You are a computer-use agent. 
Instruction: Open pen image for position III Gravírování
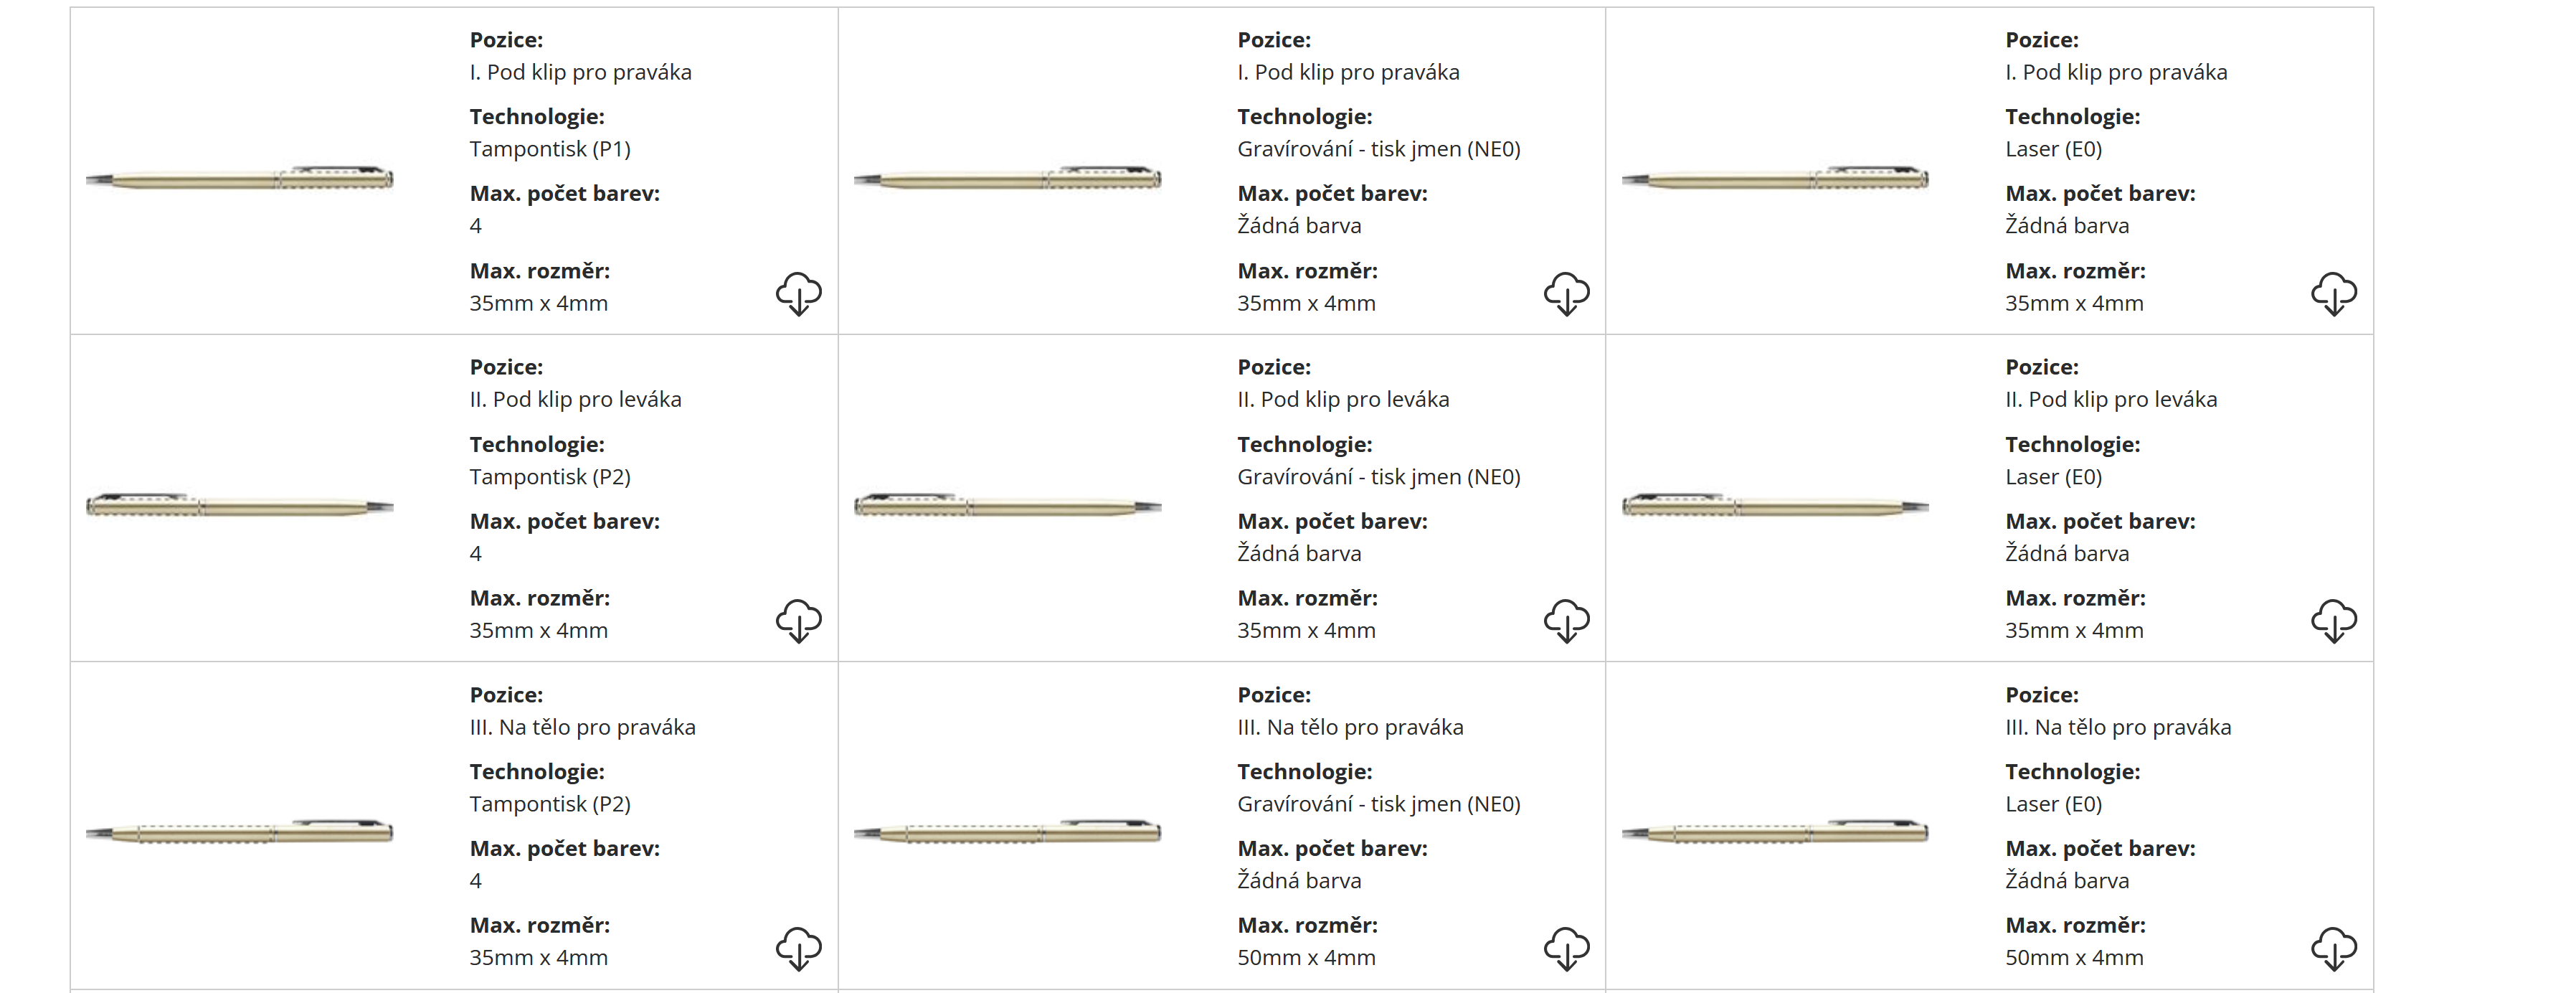point(1007,832)
